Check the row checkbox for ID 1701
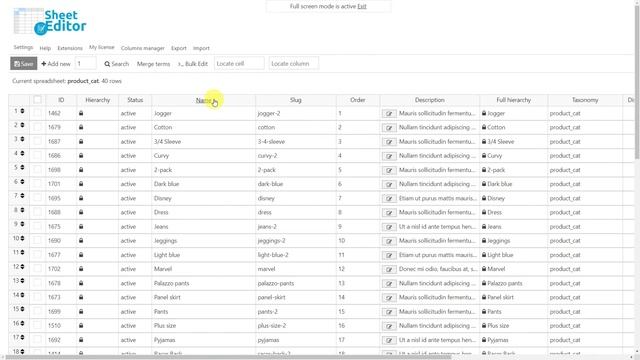640x360 pixels. pos(37,184)
